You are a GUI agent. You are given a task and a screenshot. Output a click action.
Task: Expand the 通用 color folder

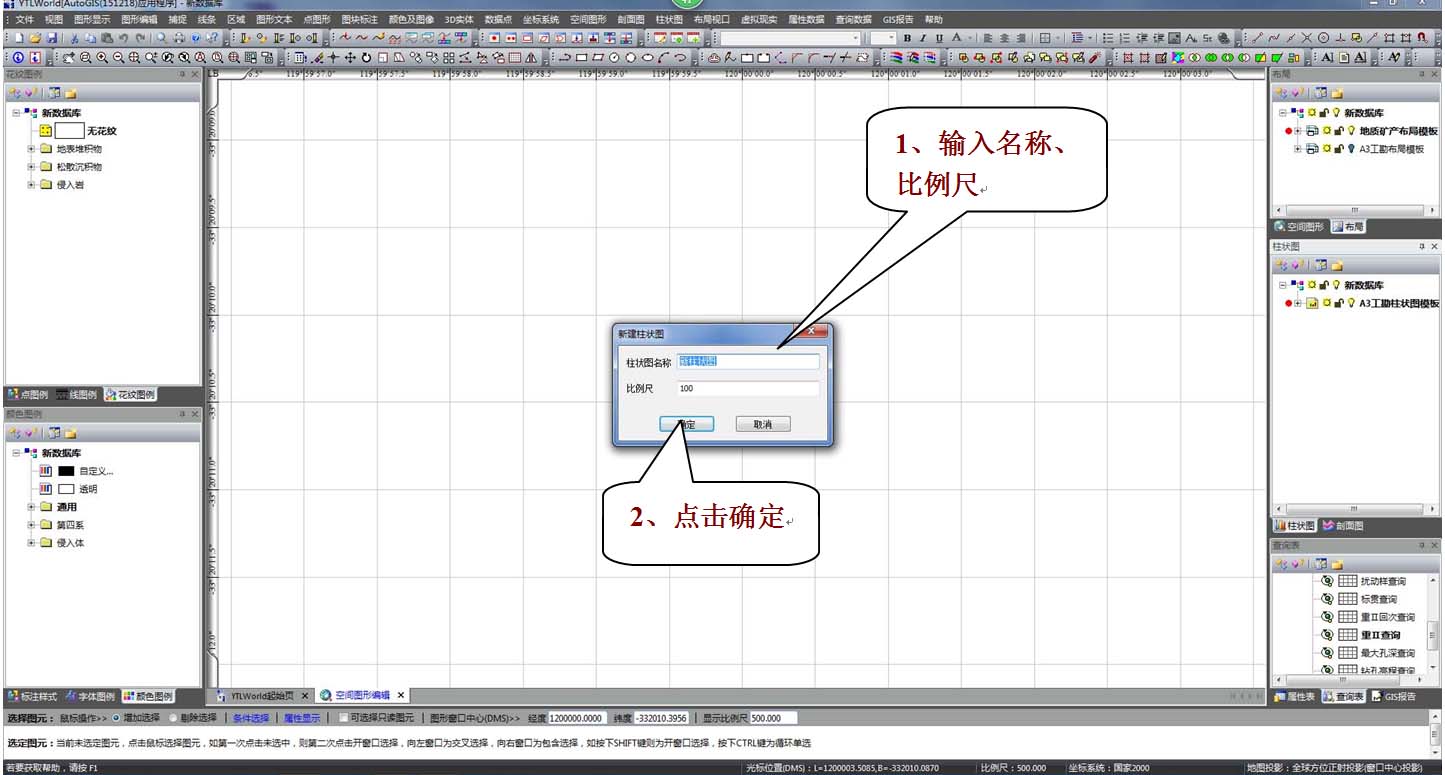click(x=31, y=507)
